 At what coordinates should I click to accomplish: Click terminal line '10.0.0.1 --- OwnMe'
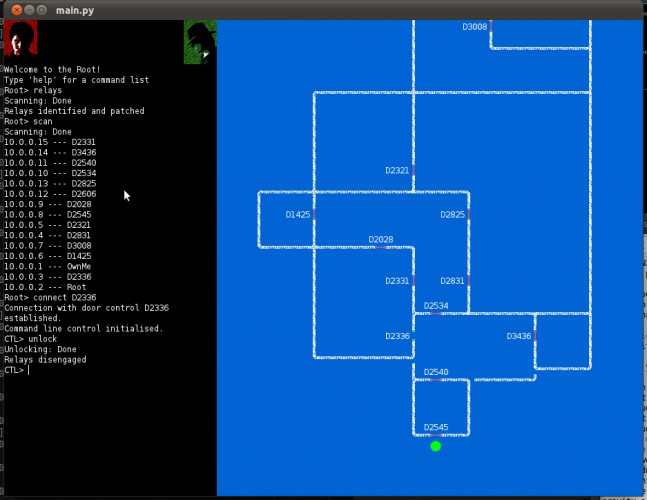(x=48, y=267)
